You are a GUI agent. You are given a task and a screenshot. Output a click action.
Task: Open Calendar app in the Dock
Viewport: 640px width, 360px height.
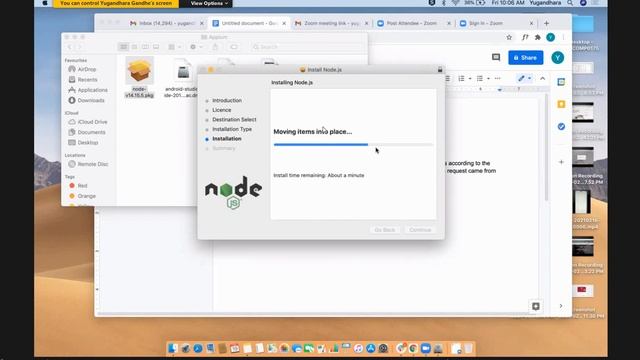(235, 348)
